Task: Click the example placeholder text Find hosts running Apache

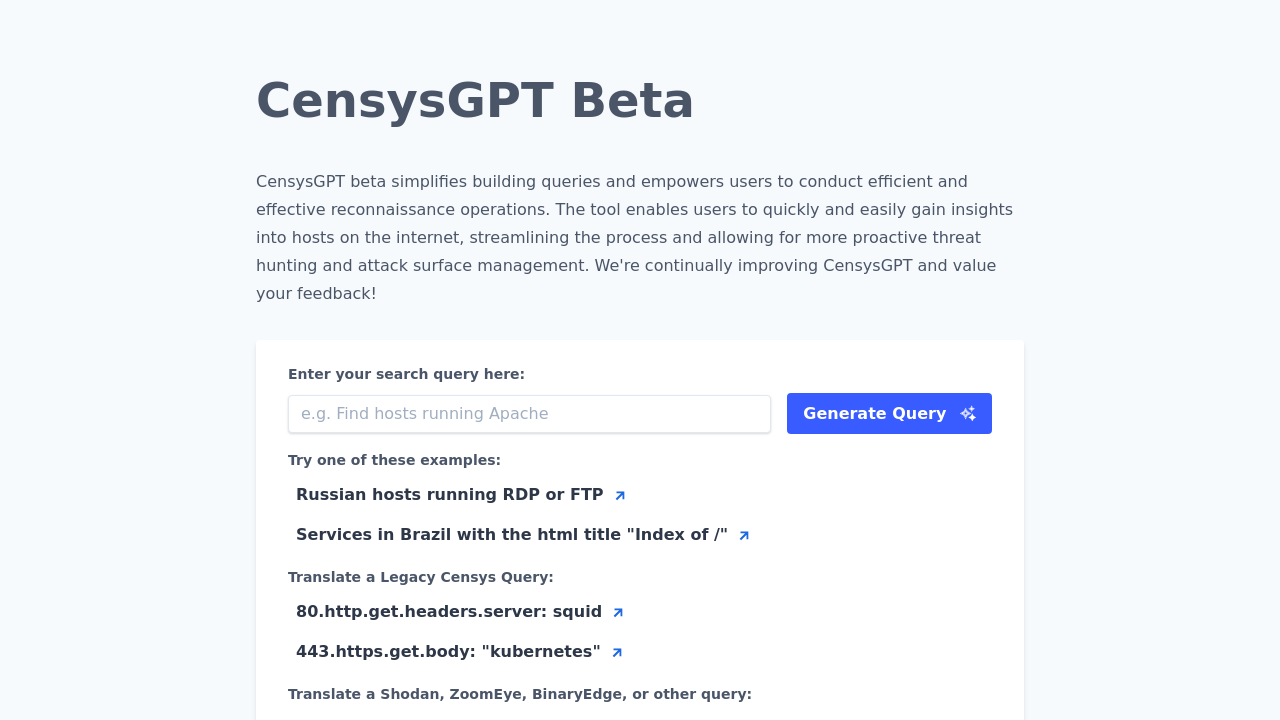Action: [425, 413]
